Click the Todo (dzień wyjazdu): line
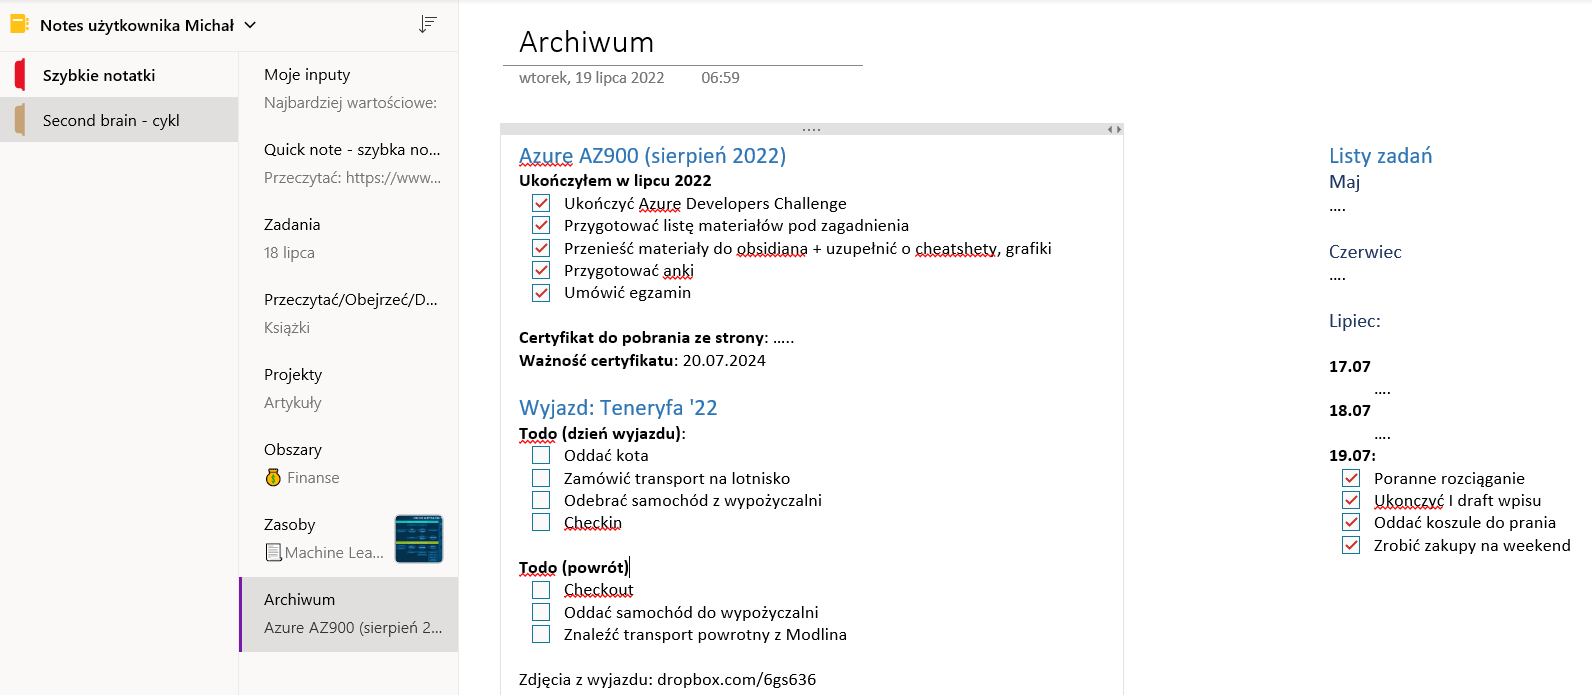1592x695 pixels. pyautogui.click(x=602, y=434)
